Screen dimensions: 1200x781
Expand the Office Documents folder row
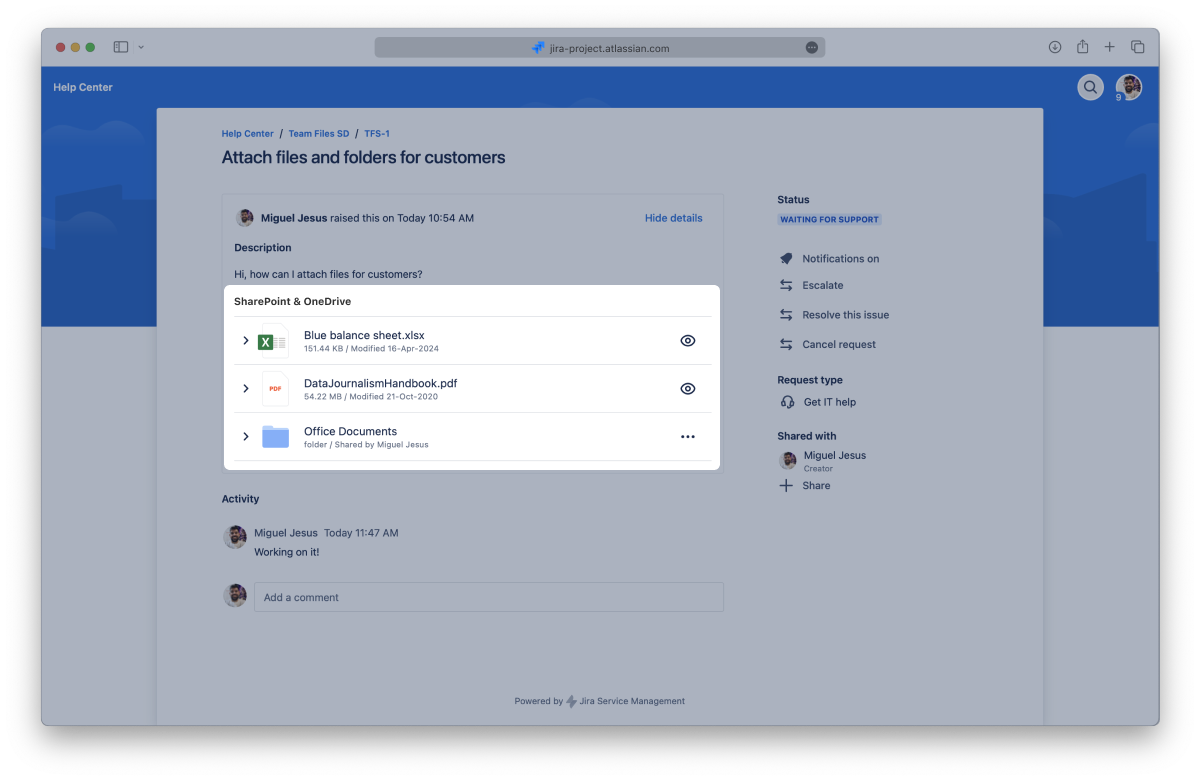[246, 437]
